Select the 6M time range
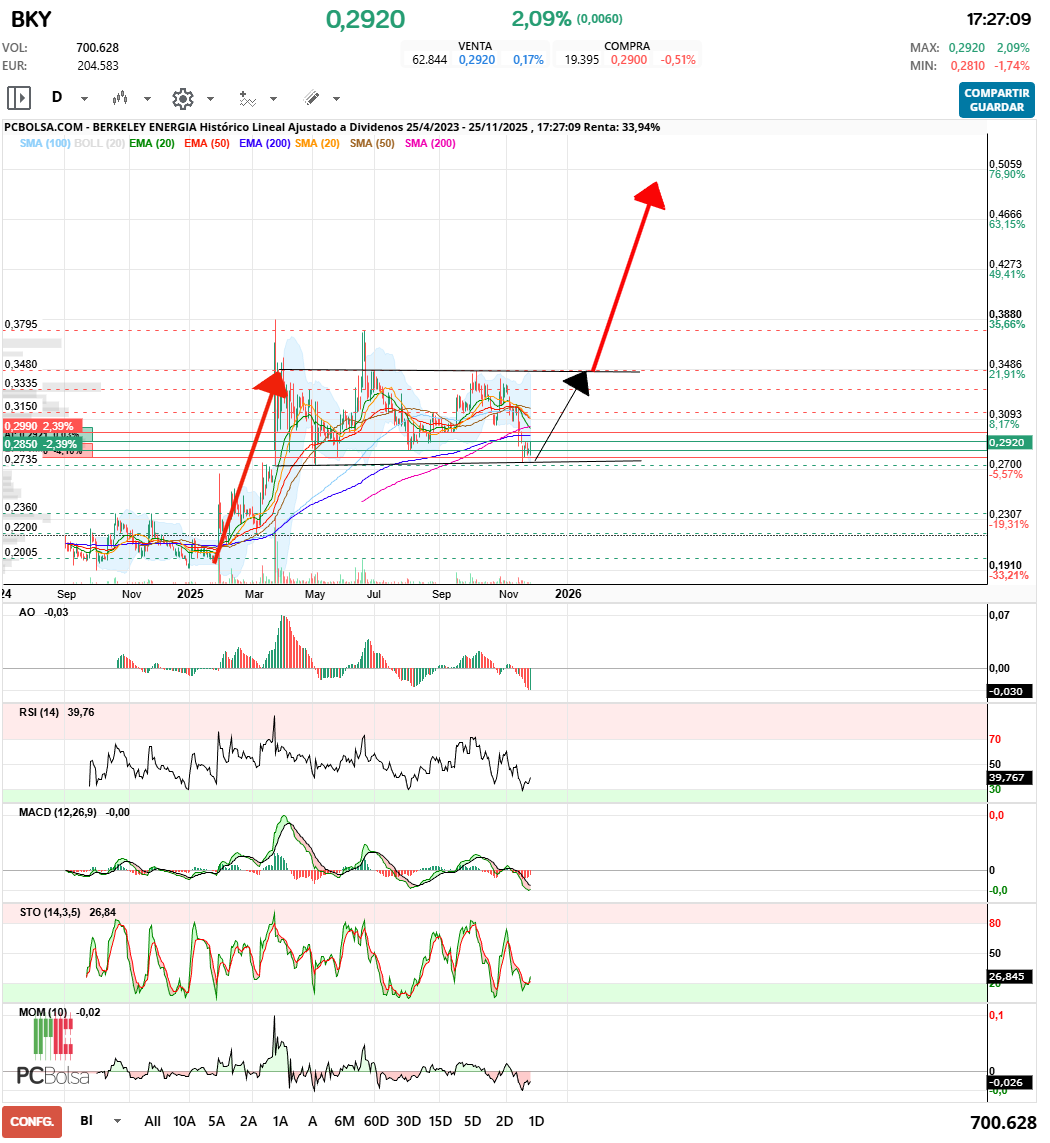The image size is (1050, 1143). 344,1121
